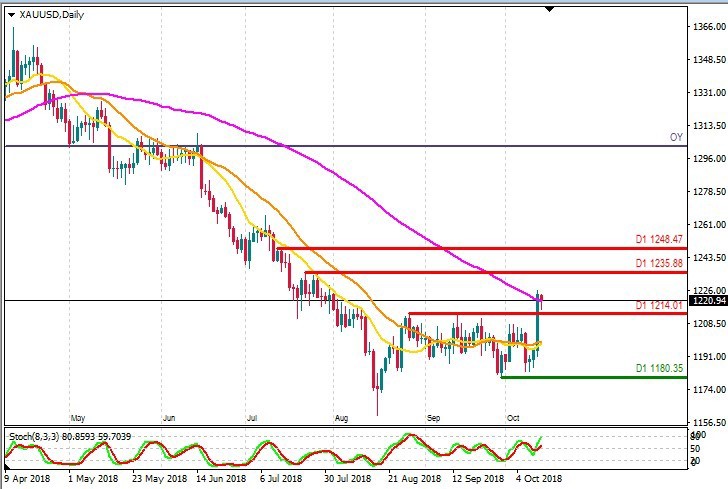Click the Stoch(8,3,3) indicator label

(x=70, y=437)
